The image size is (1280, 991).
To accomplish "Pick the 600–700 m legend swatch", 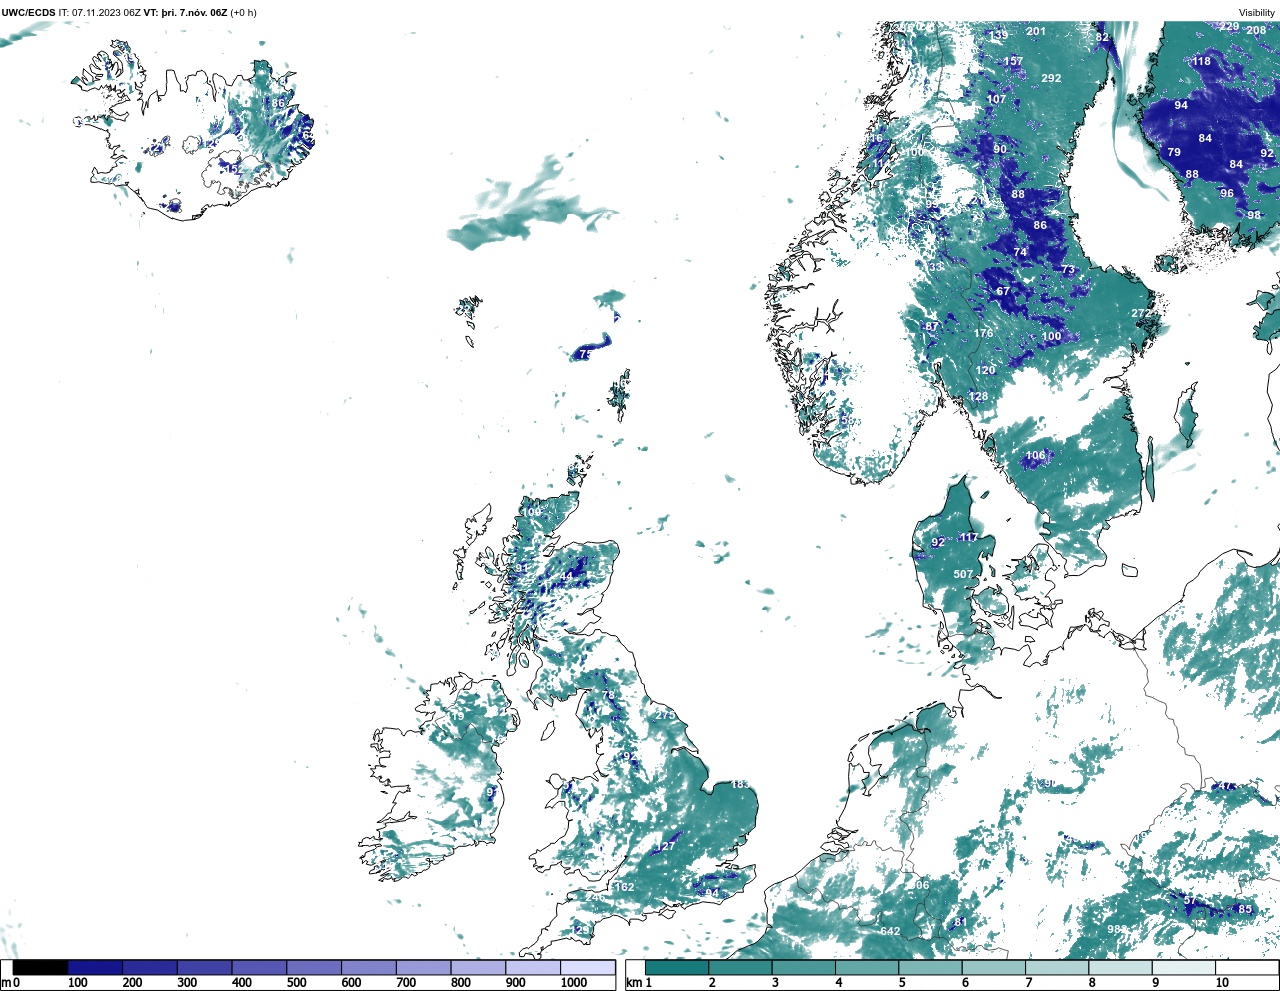I will pyautogui.click(x=368, y=968).
